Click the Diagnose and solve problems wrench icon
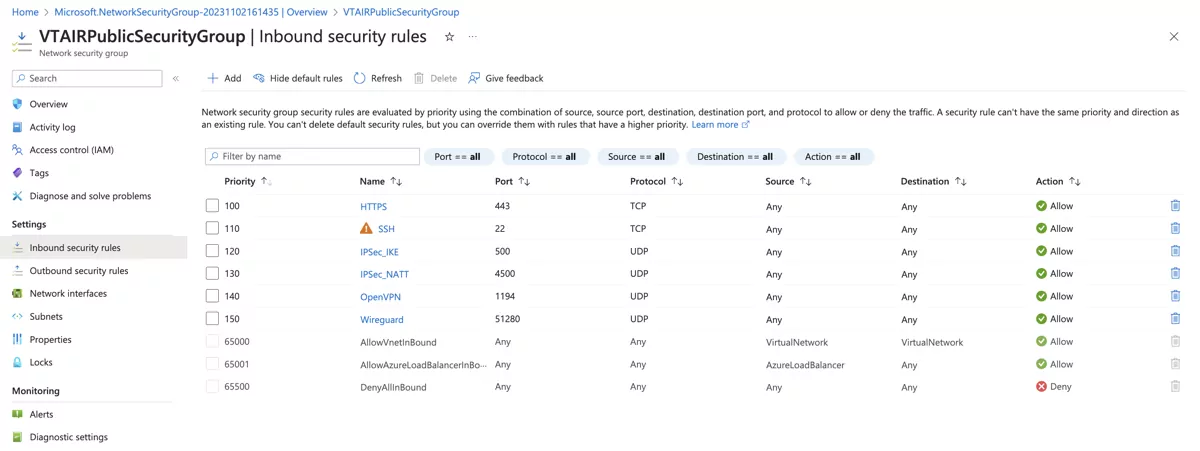The width and height of the screenshot is (1200, 451). [17, 196]
